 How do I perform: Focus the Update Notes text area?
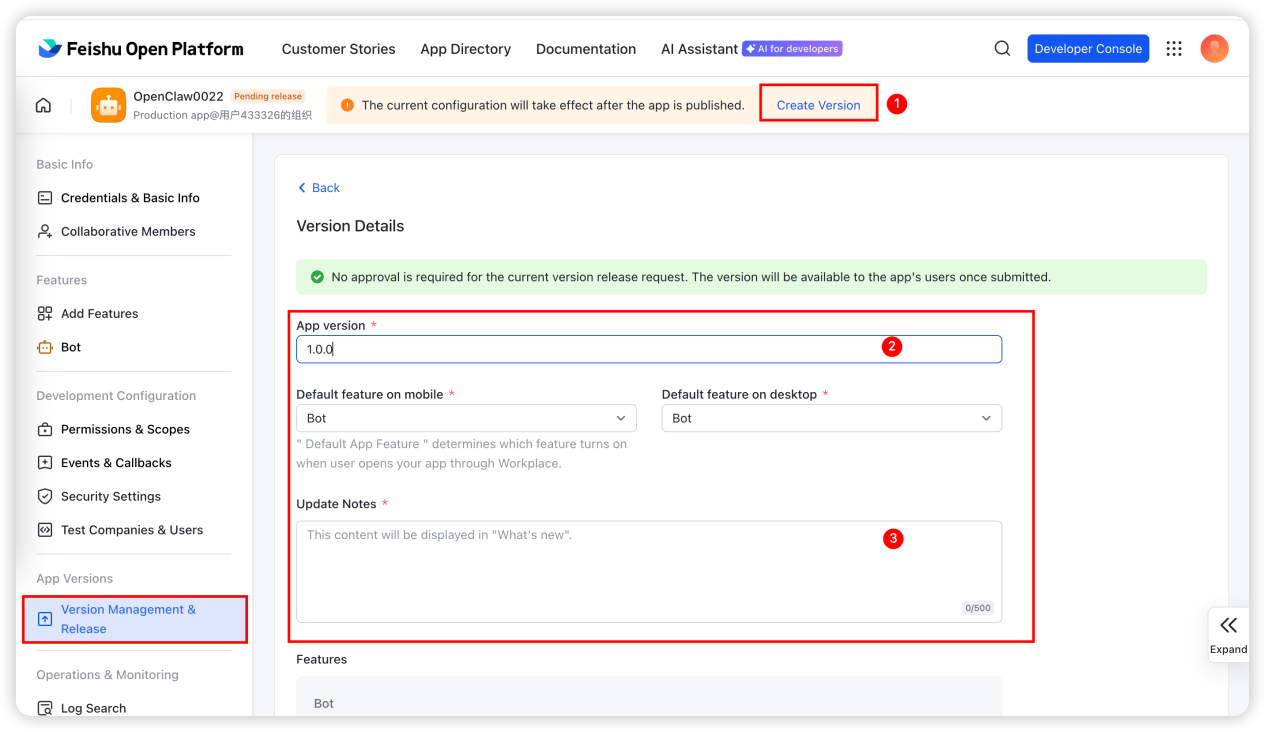coord(648,570)
